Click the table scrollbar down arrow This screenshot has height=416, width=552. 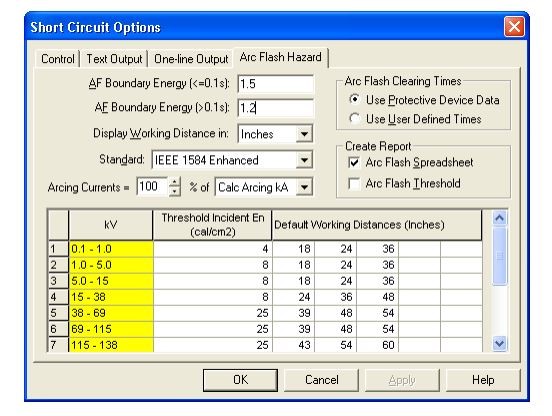click(x=500, y=343)
